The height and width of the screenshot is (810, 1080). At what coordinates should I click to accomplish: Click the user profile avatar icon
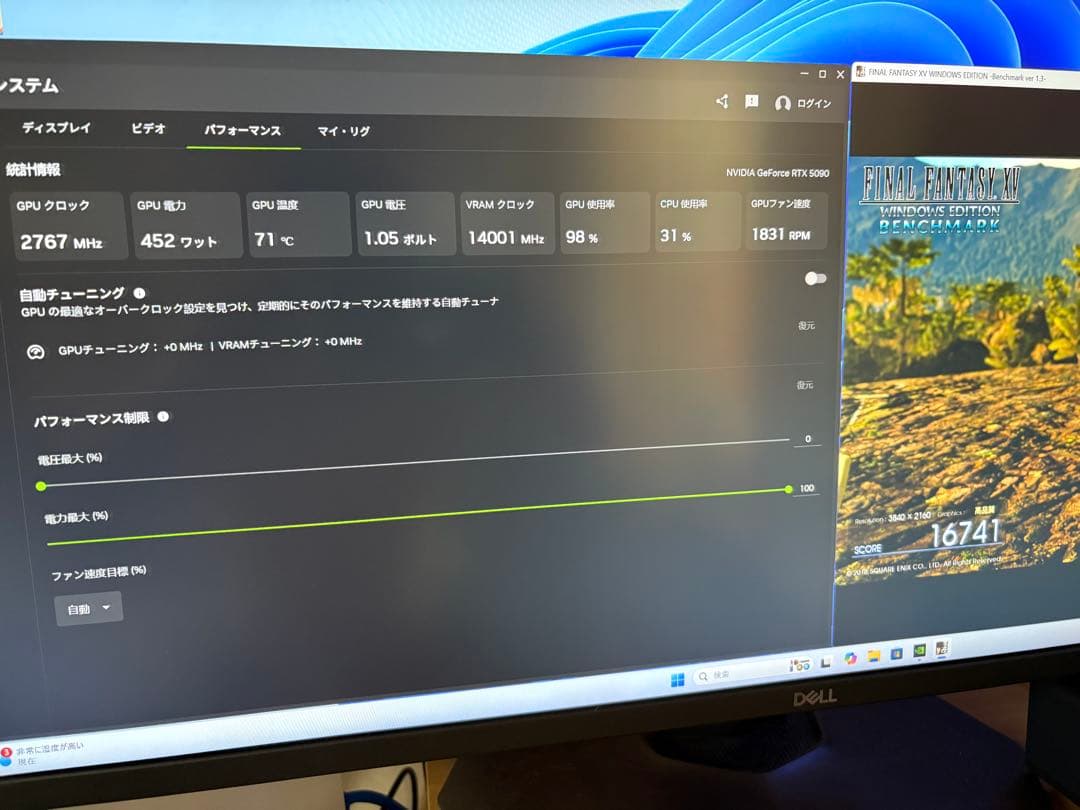pos(783,103)
